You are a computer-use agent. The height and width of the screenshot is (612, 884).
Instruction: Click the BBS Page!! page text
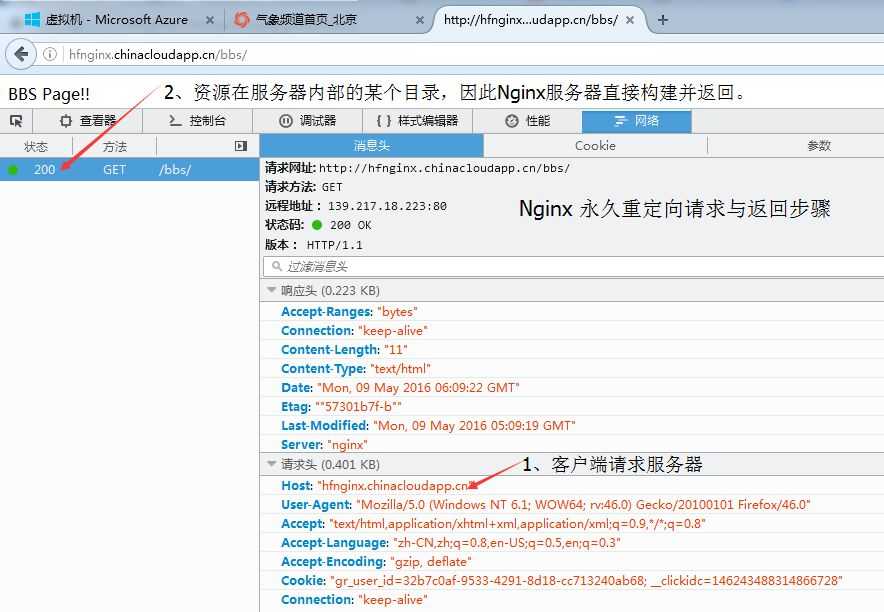point(49,94)
